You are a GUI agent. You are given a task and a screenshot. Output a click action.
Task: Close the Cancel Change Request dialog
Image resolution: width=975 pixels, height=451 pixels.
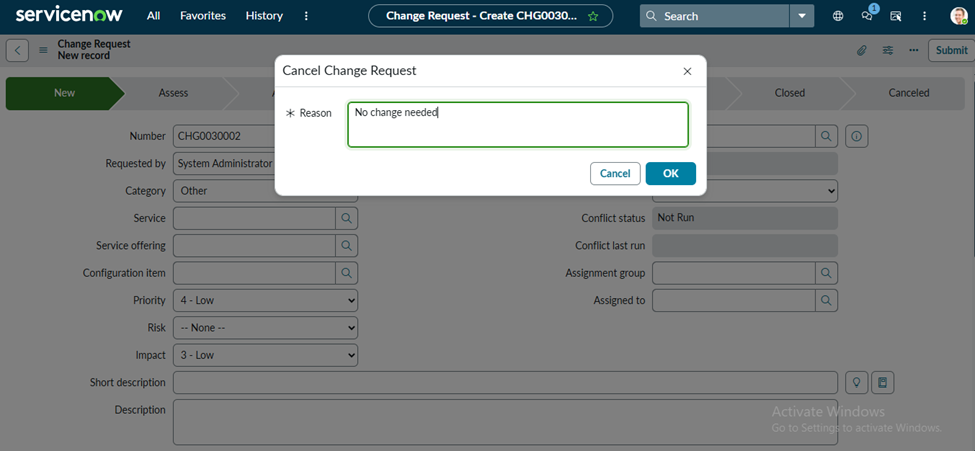[687, 71]
